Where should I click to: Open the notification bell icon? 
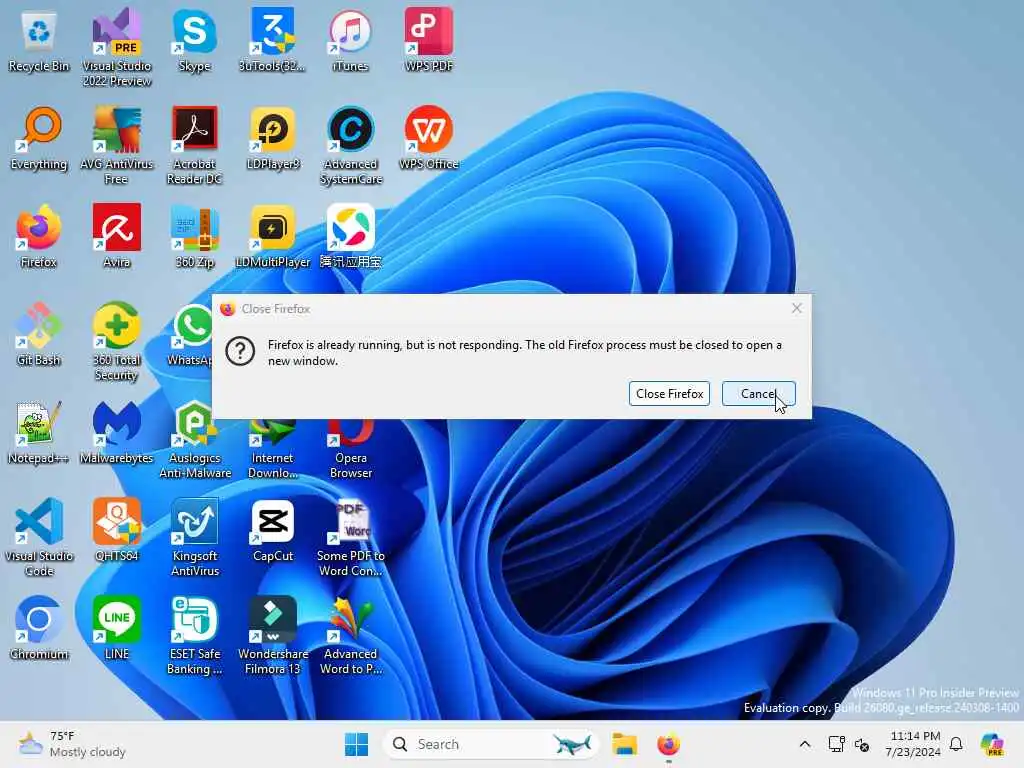pyautogui.click(x=956, y=744)
